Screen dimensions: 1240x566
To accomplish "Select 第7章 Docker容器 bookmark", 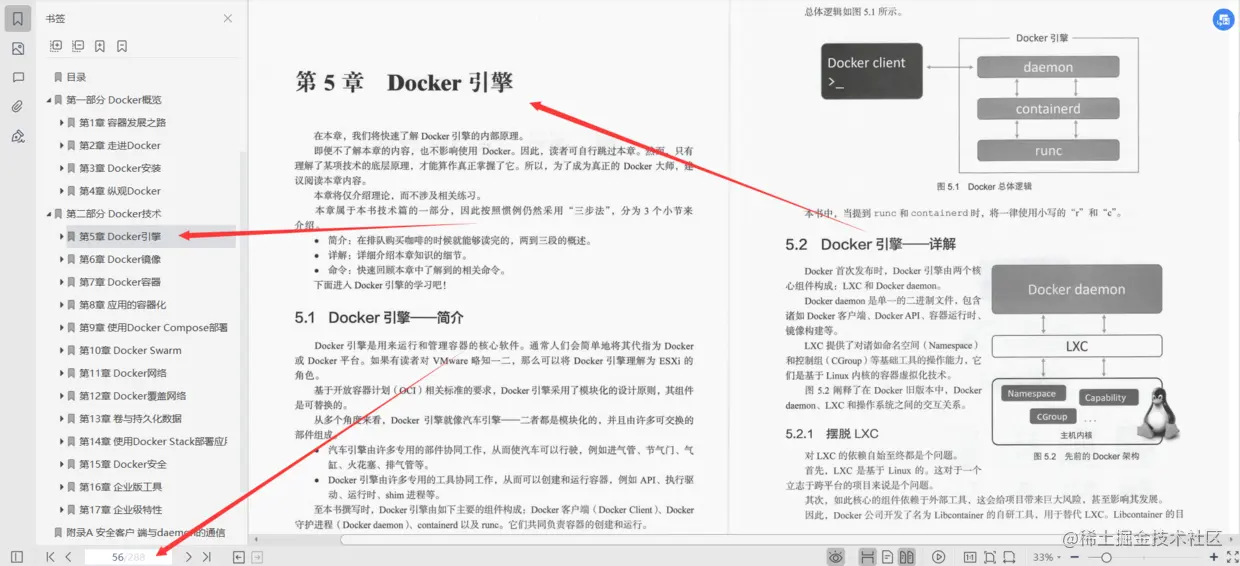I will (x=120, y=282).
